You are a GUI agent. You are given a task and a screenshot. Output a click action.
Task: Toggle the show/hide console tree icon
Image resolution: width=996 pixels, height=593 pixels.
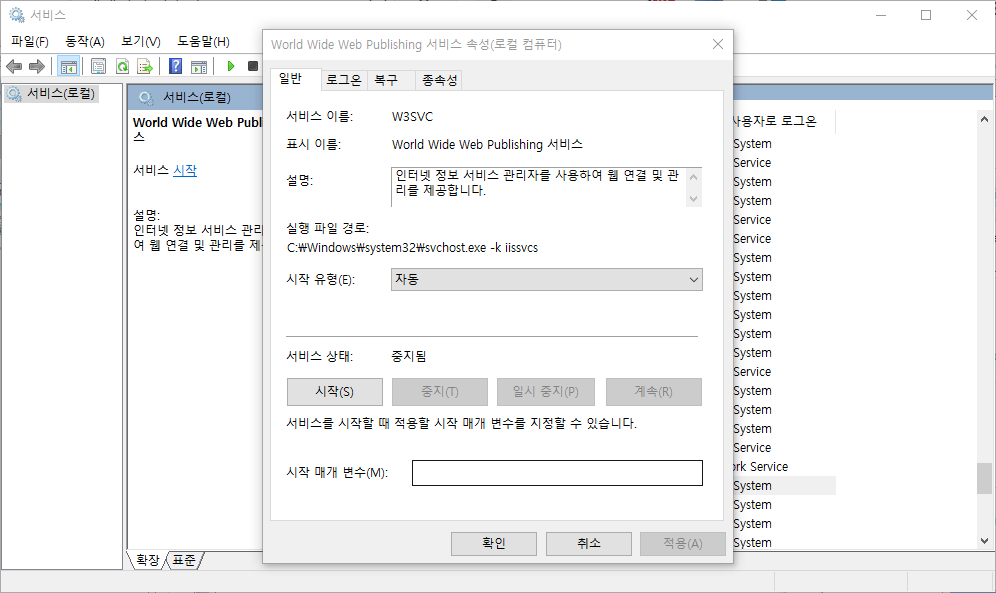(x=69, y=66)
